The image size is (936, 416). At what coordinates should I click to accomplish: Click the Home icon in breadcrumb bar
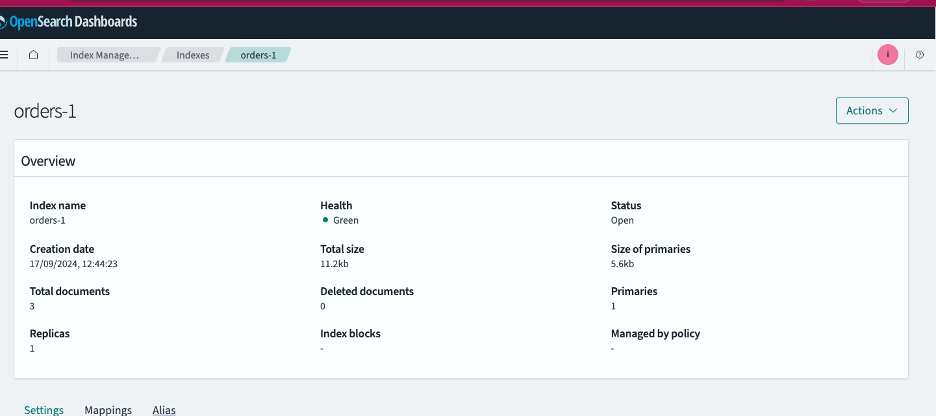tap(33, 55)
